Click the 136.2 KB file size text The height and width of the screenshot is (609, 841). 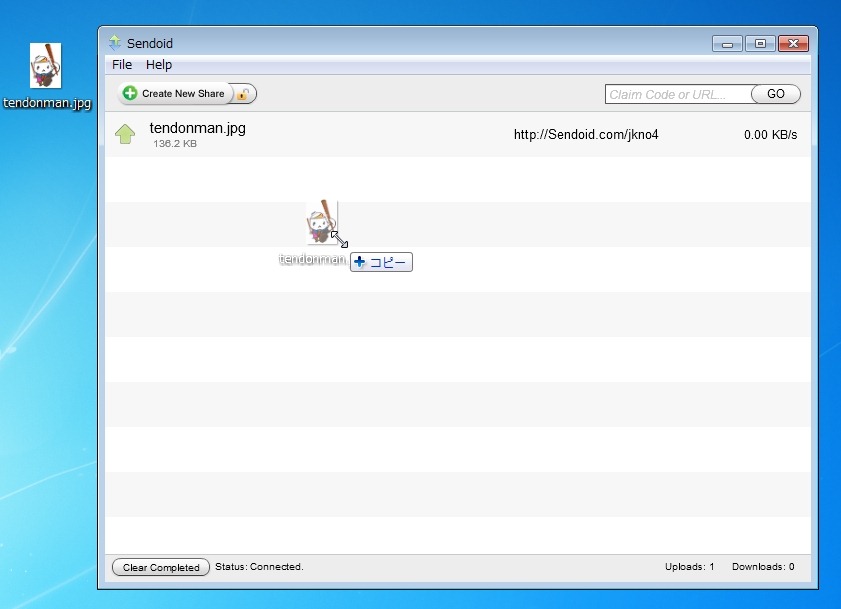pyautogui.click(x=175, y=144)
